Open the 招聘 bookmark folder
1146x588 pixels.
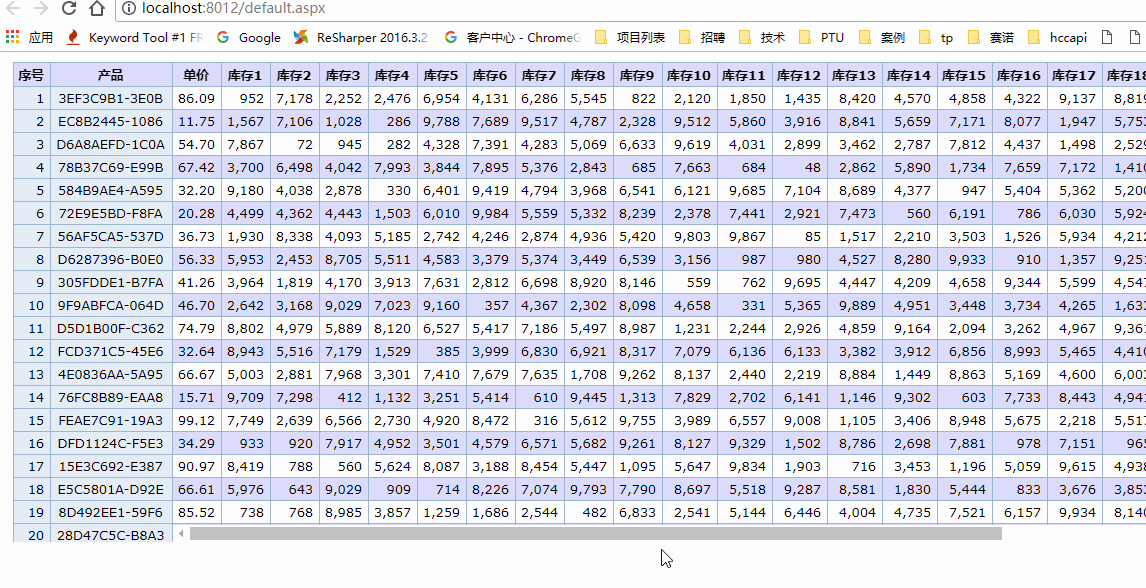[702, 37]
